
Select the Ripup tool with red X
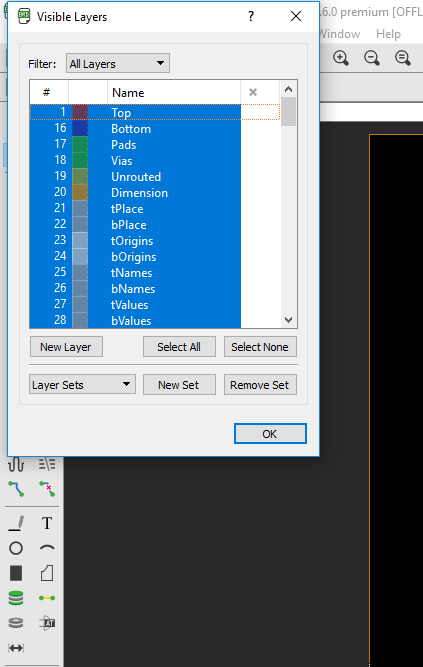click(47, 489)
